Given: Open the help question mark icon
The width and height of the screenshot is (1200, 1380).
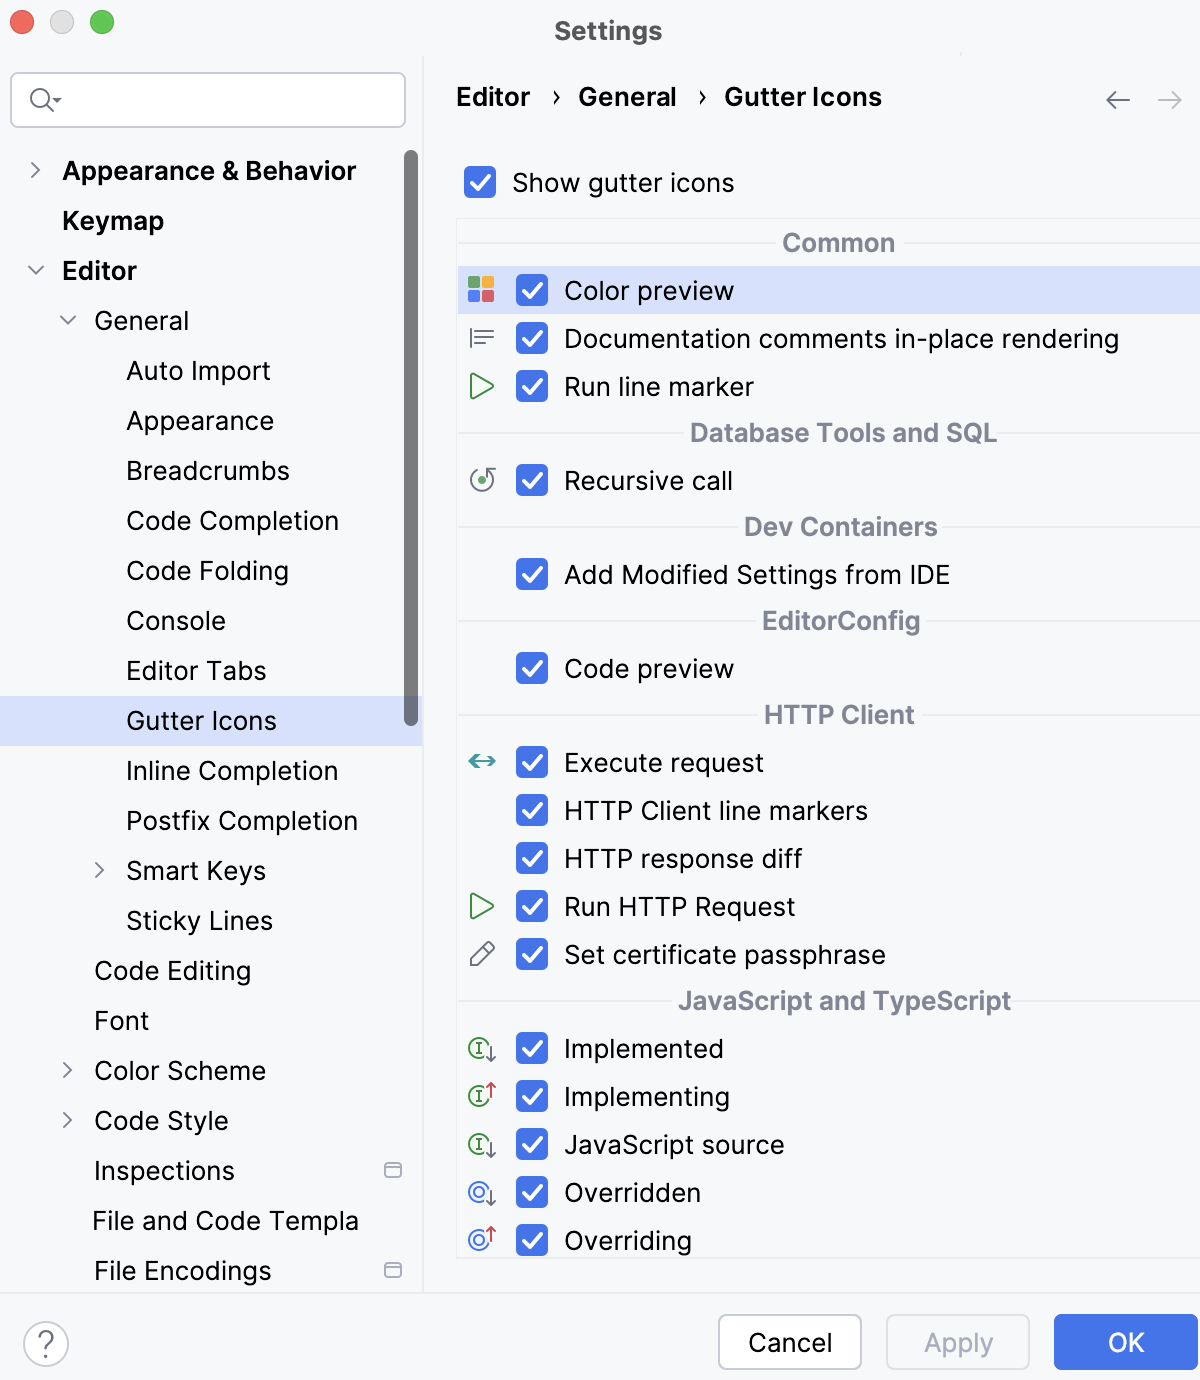Looking at the screenshot, I should [x=45, y=1344].
